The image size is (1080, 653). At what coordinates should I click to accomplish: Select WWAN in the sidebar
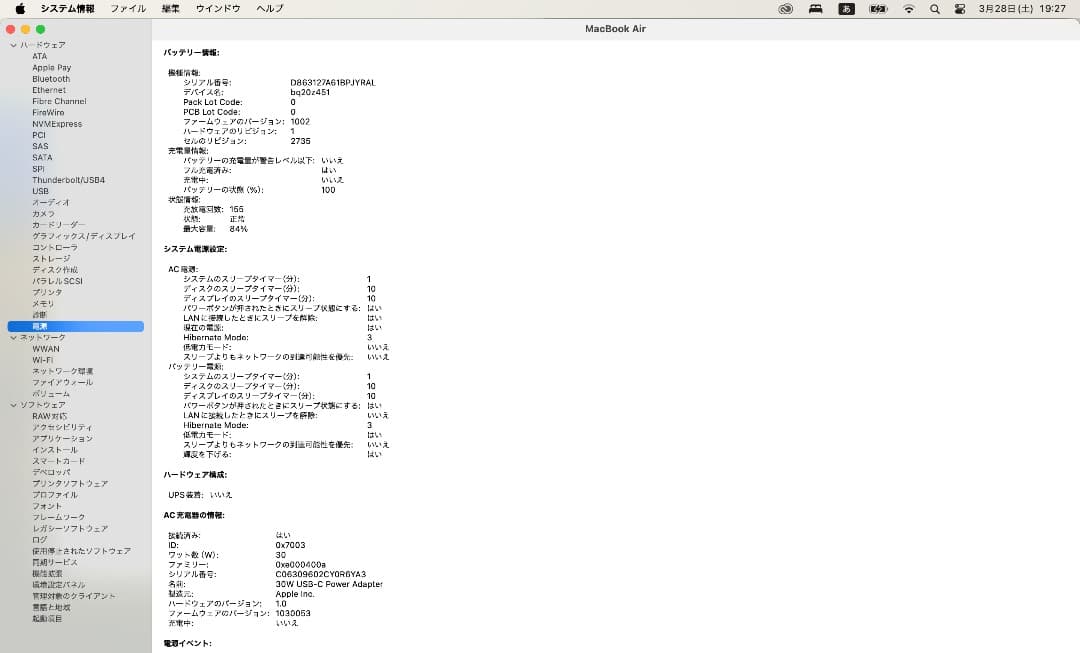point(45,349)
